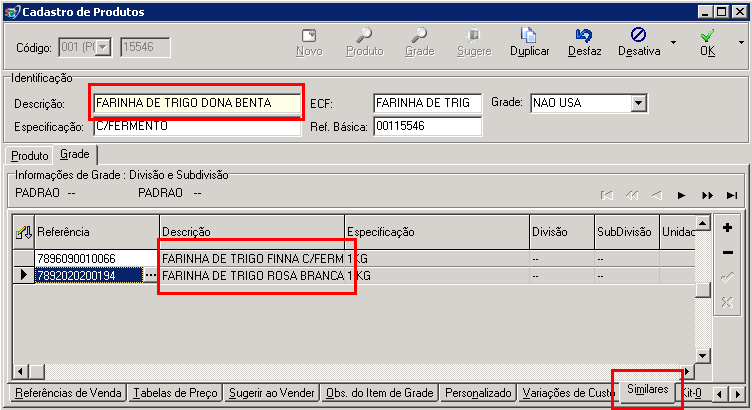Expand the Grade combo box
This screenshot has width=752, height=410.
coord(638,103)
